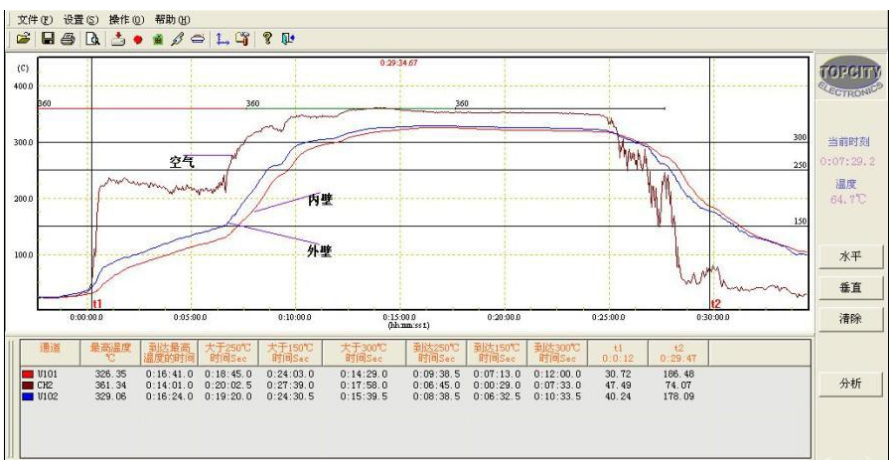Click the open folder icon in toolbar
The image size is (893, 464).
tap(25, 38)
